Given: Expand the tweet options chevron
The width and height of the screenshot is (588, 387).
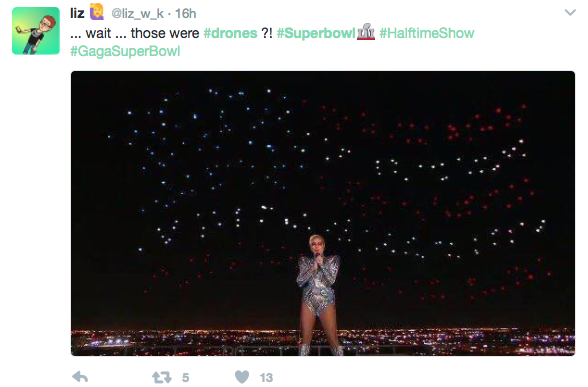Looking at the screenshot, I should [570, 13].
